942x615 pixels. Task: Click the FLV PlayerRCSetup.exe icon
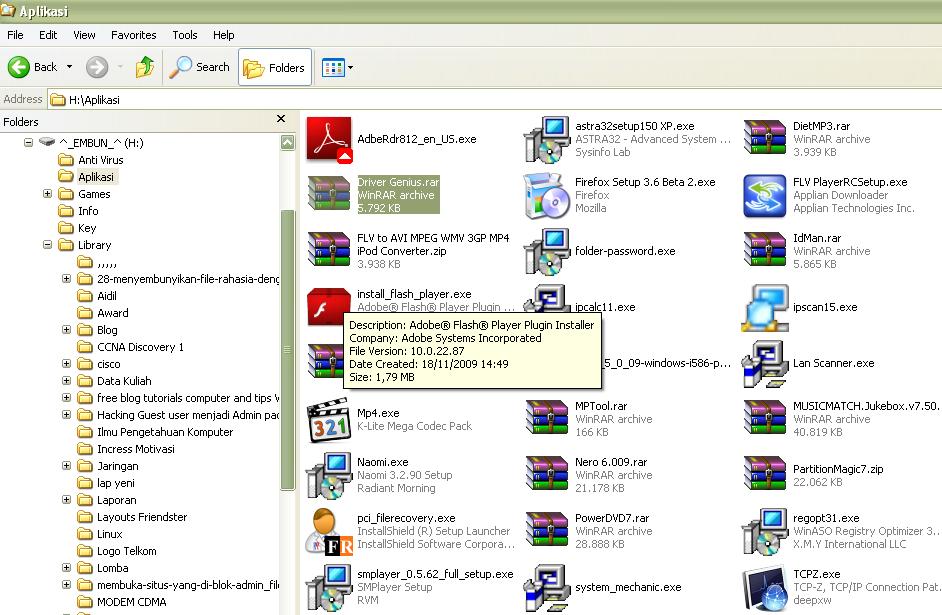pyautogui.click(x=764, y=195)
